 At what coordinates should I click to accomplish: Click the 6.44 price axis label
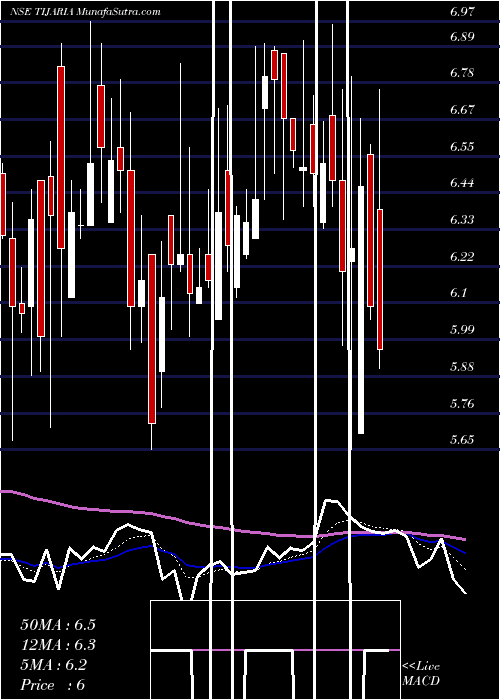(462, 183)
